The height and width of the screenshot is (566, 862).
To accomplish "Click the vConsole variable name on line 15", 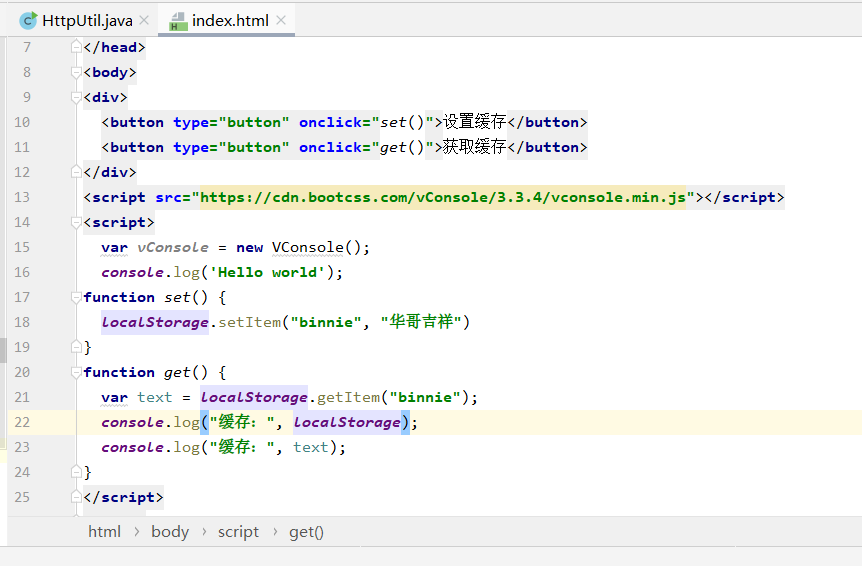I will pyautogui.click(x=173, y=247).
